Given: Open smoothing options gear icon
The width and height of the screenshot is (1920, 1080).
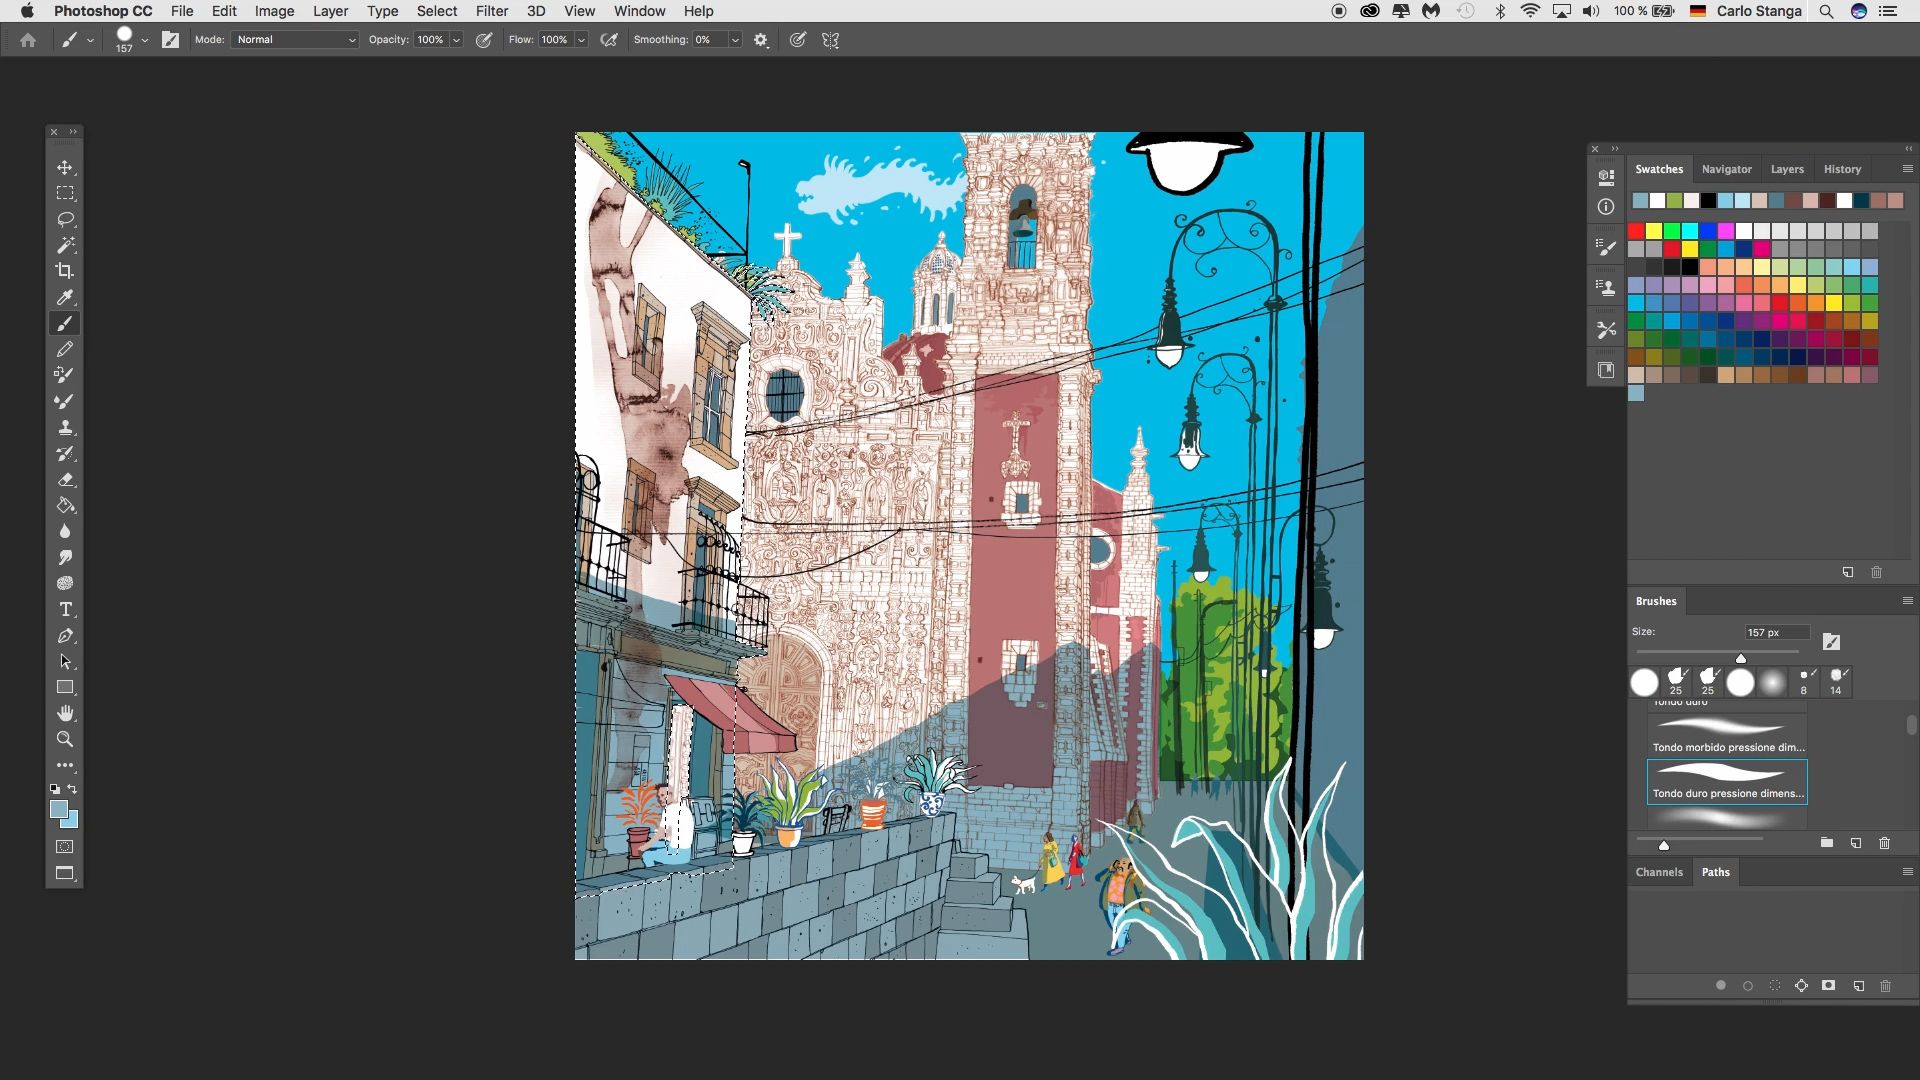Looking at the screenshot, I should click(x=761, y=40).
